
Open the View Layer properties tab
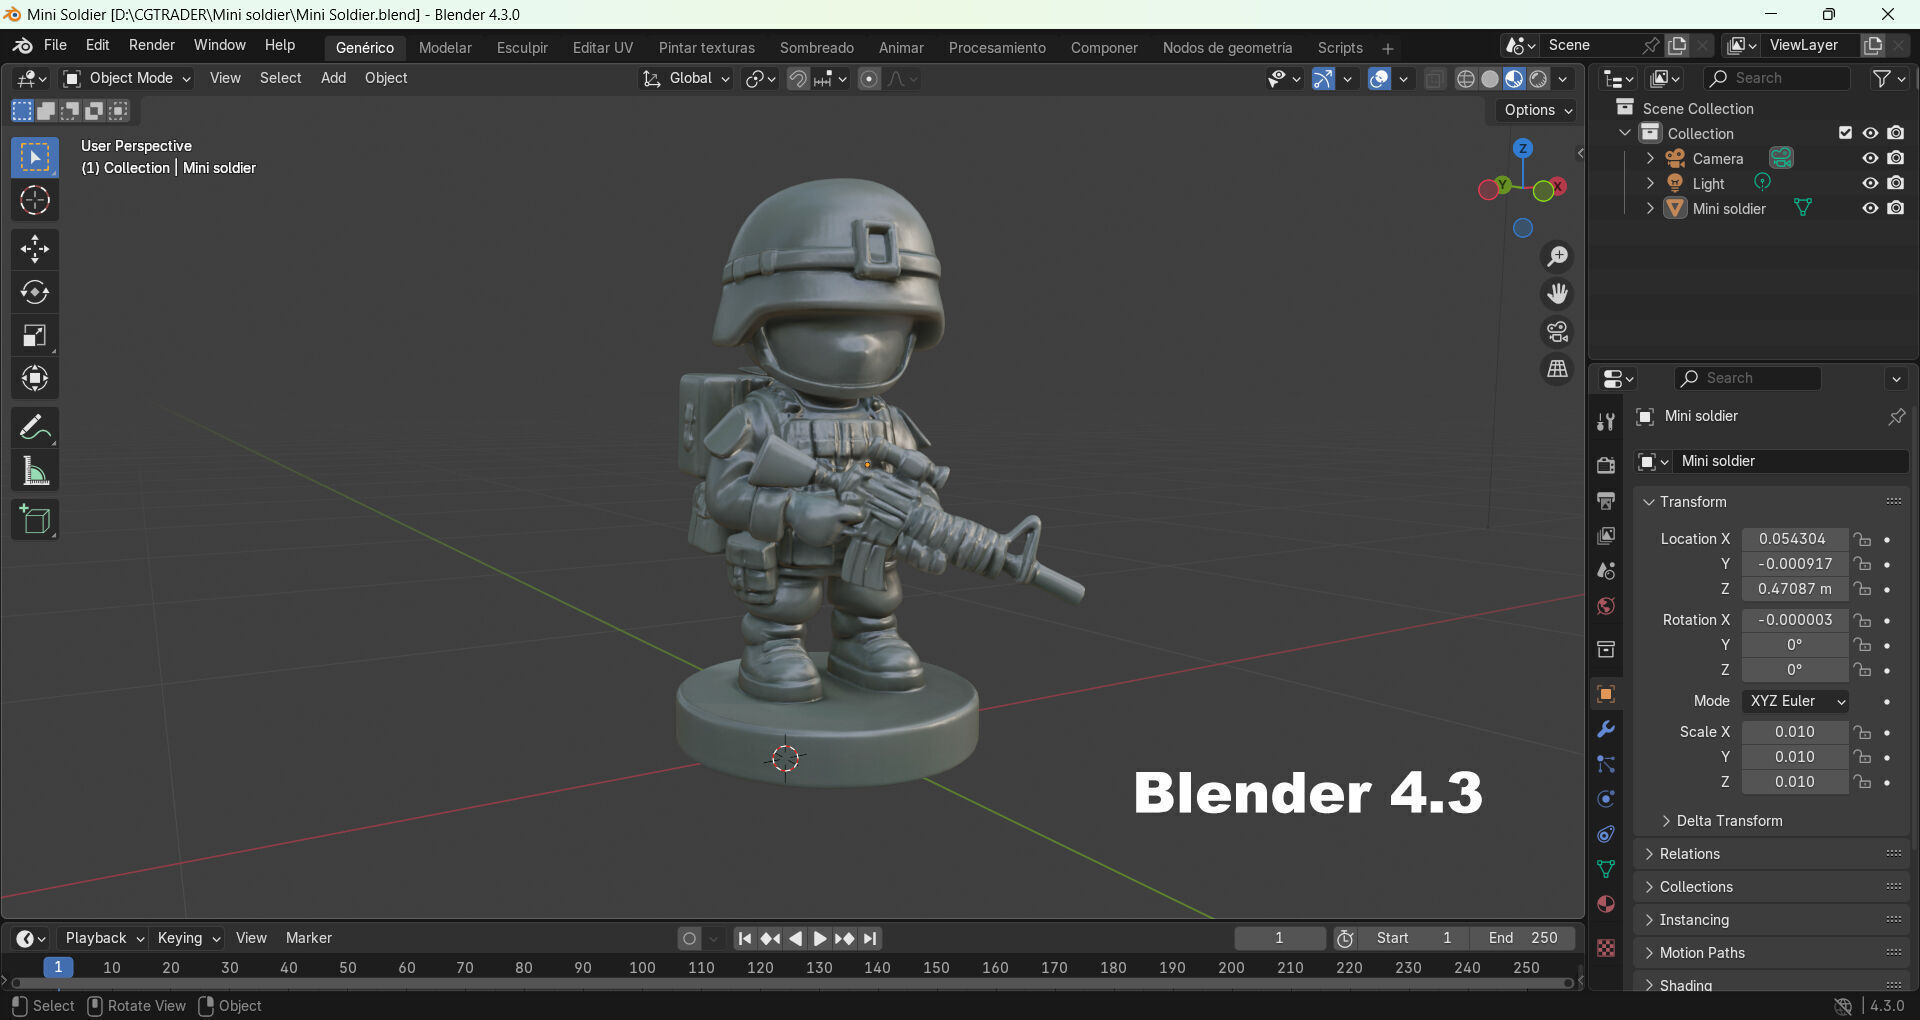pos(1606,536)
